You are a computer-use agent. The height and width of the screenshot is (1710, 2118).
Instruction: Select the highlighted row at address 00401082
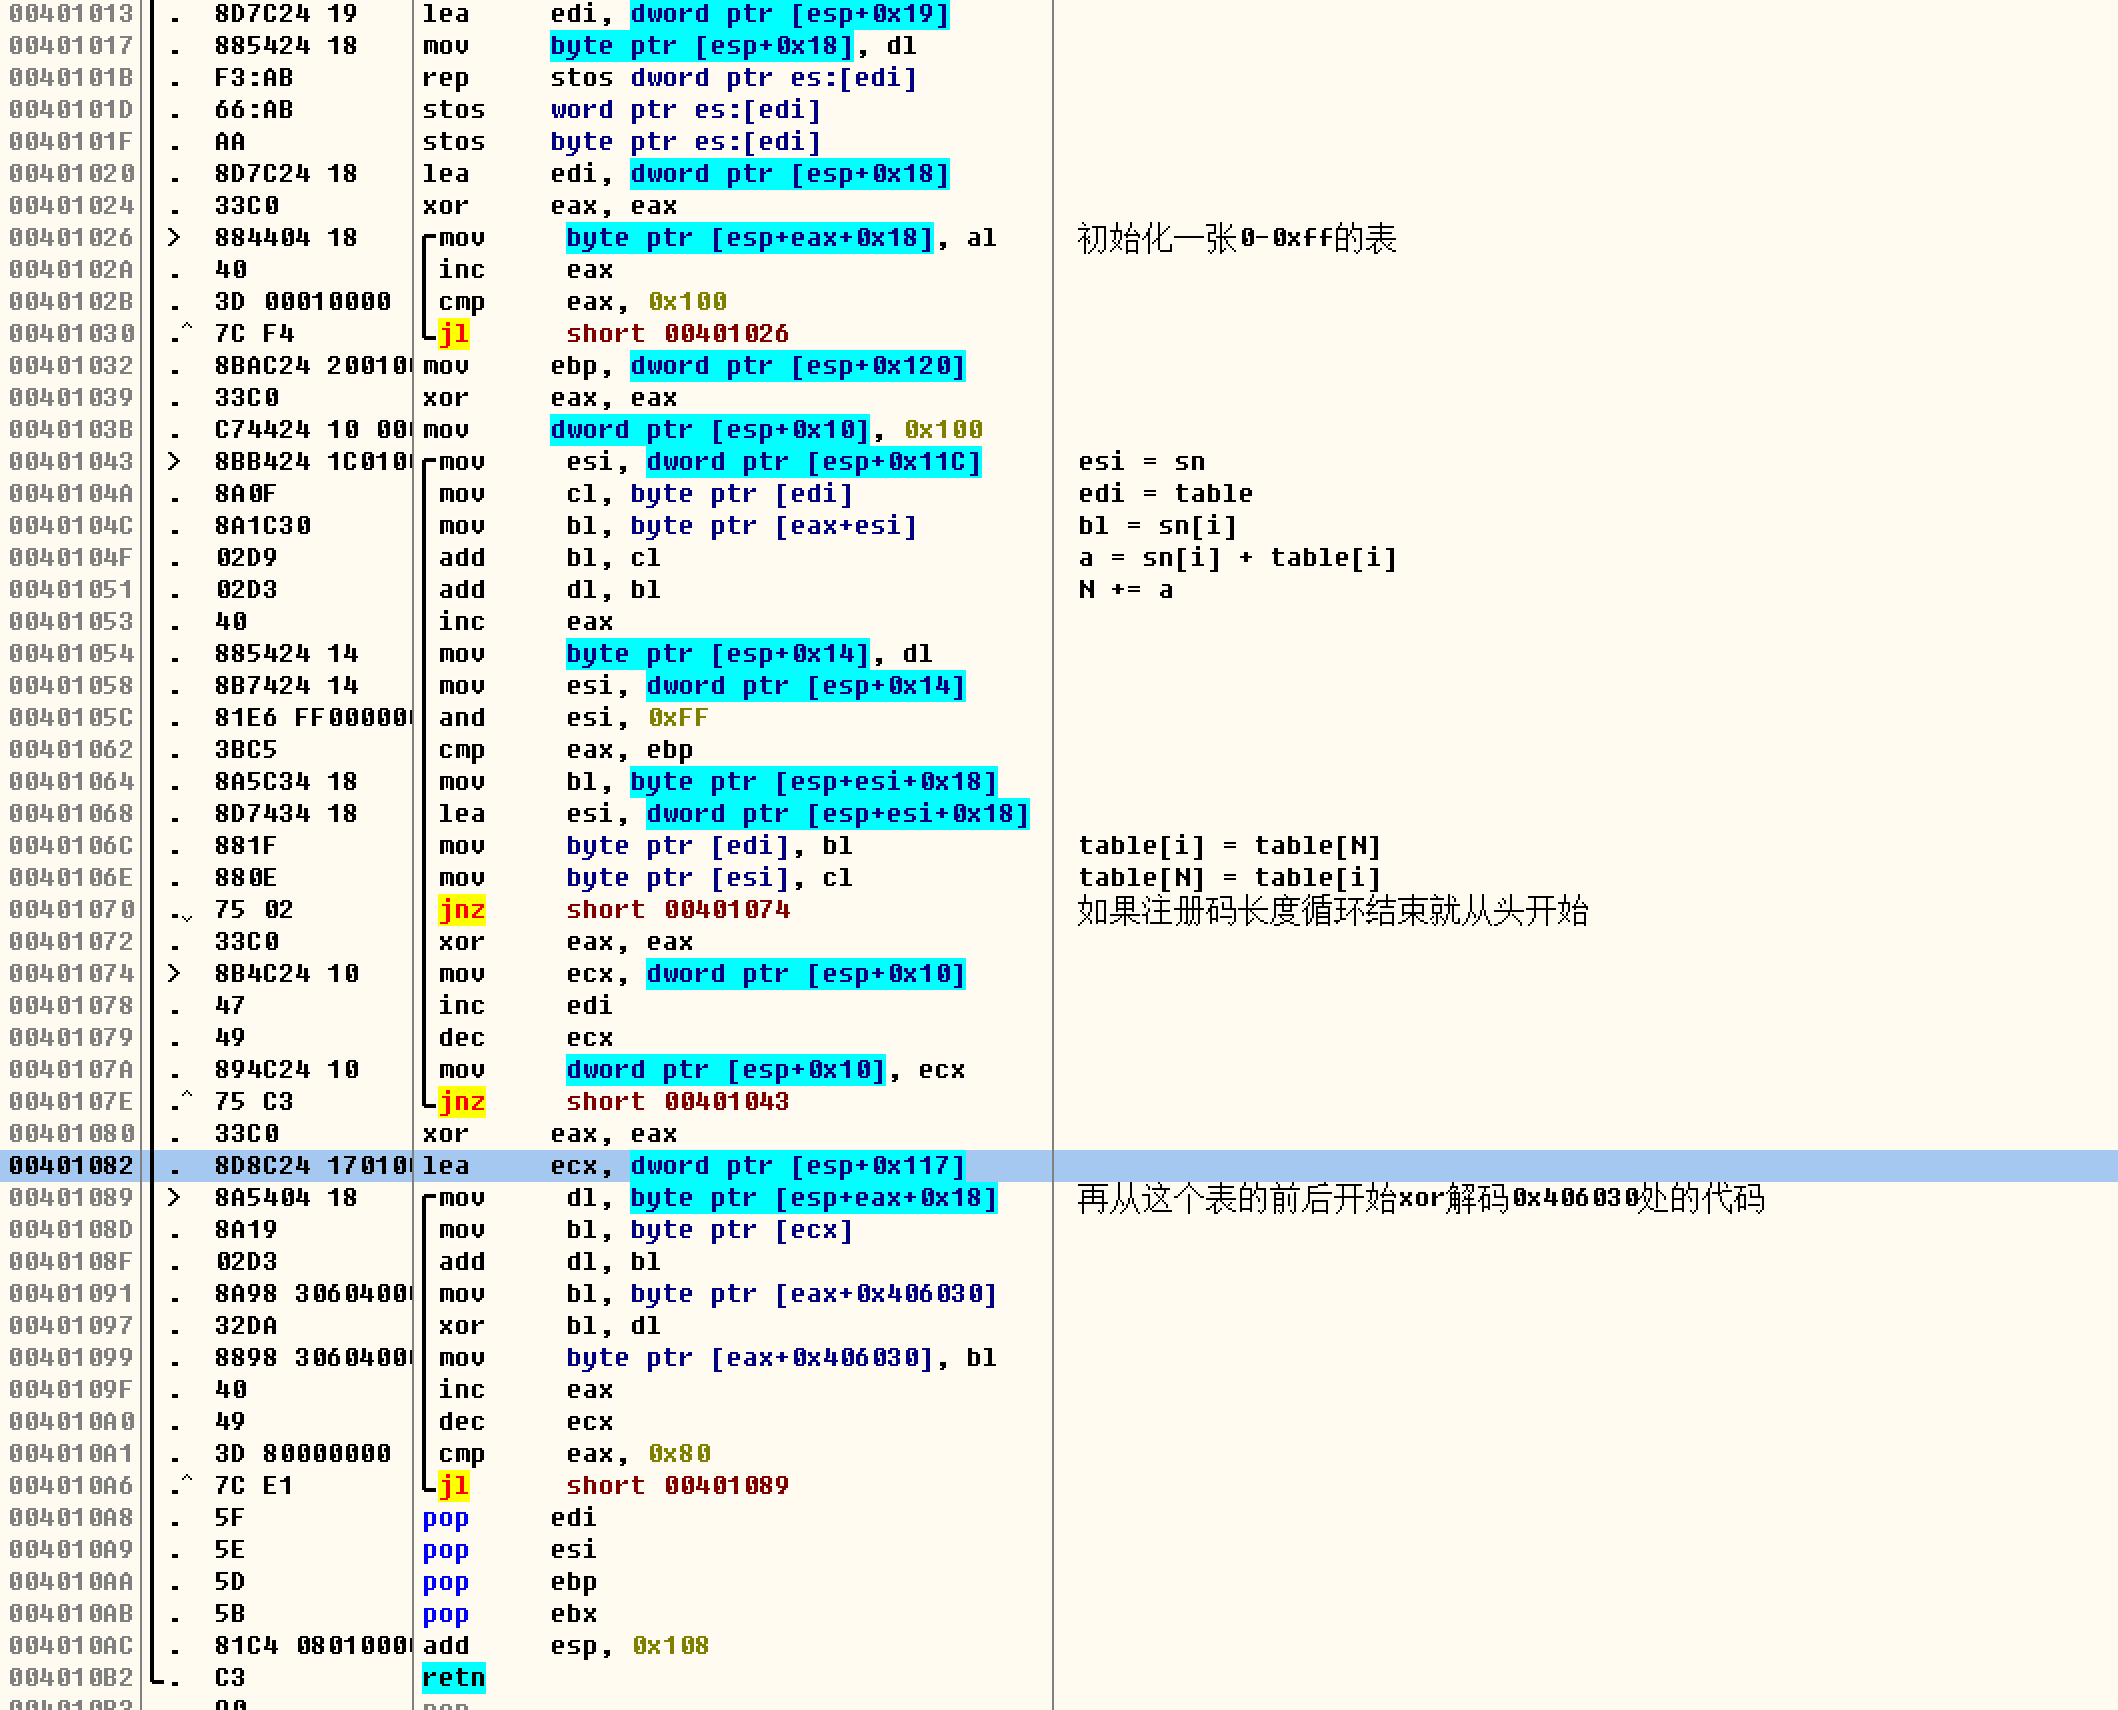70,1165
